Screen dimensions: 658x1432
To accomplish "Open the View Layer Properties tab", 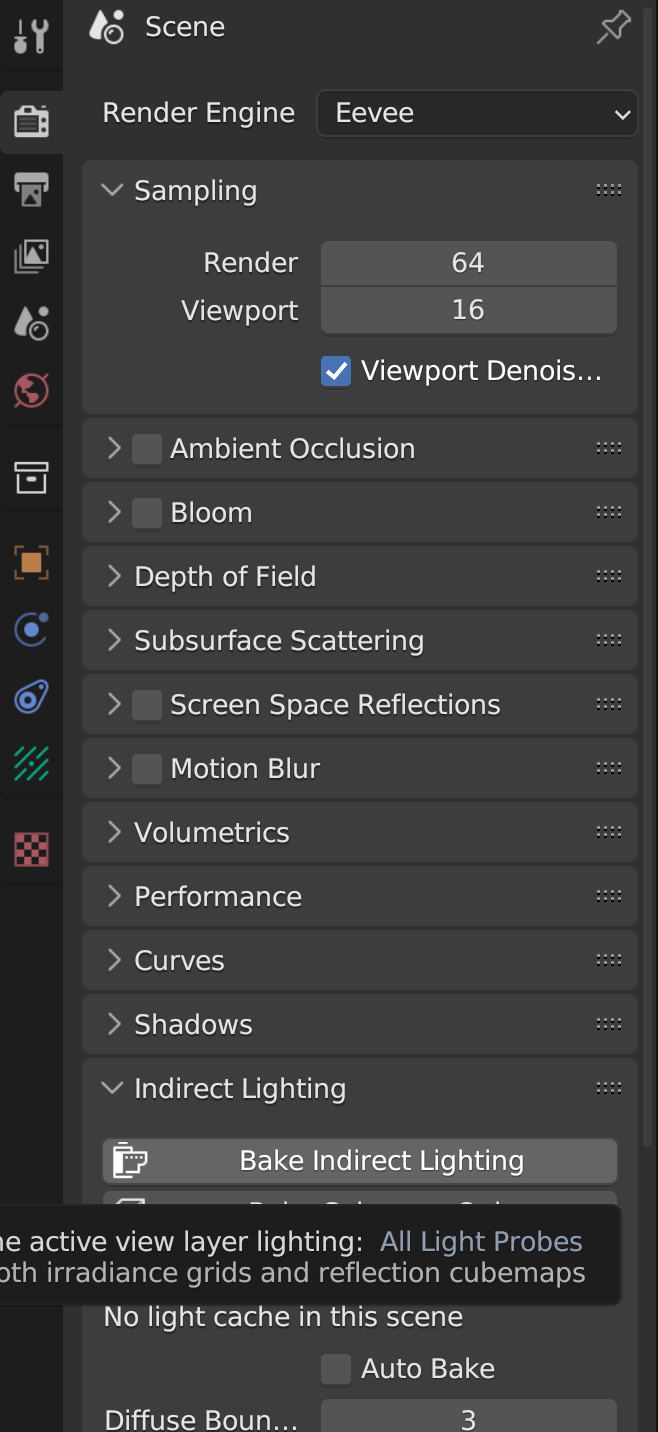I will (30, 256).
